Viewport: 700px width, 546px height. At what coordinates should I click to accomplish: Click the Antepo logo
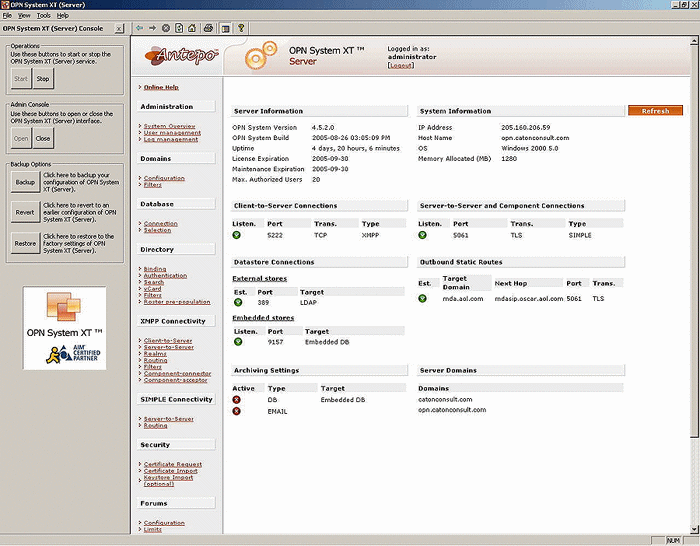tap(181, 55)
